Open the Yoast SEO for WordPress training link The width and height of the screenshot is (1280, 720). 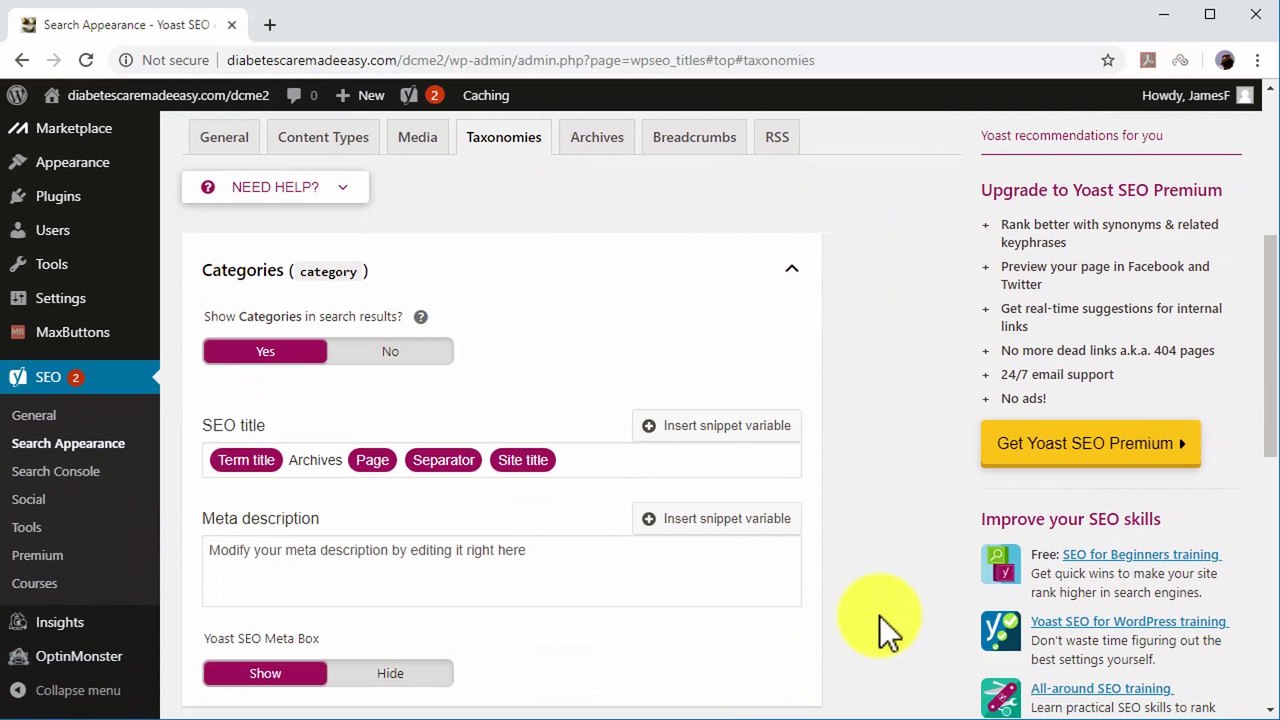click(x=1129, y=621)
